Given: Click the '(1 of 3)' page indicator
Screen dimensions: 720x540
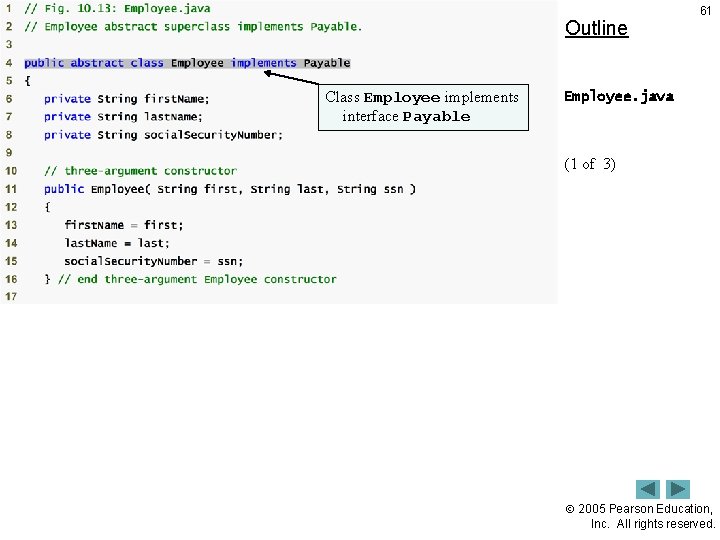Looking at the screenshot, I should 590,164.
